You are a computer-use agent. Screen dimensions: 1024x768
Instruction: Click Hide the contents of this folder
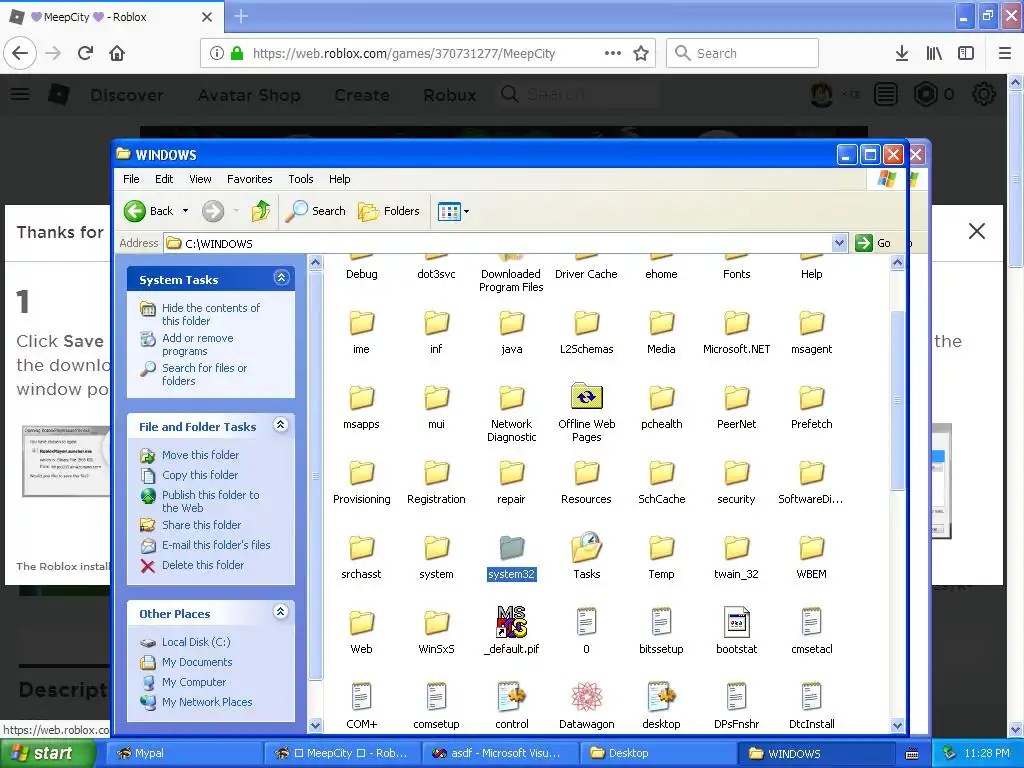pos(210,314)
